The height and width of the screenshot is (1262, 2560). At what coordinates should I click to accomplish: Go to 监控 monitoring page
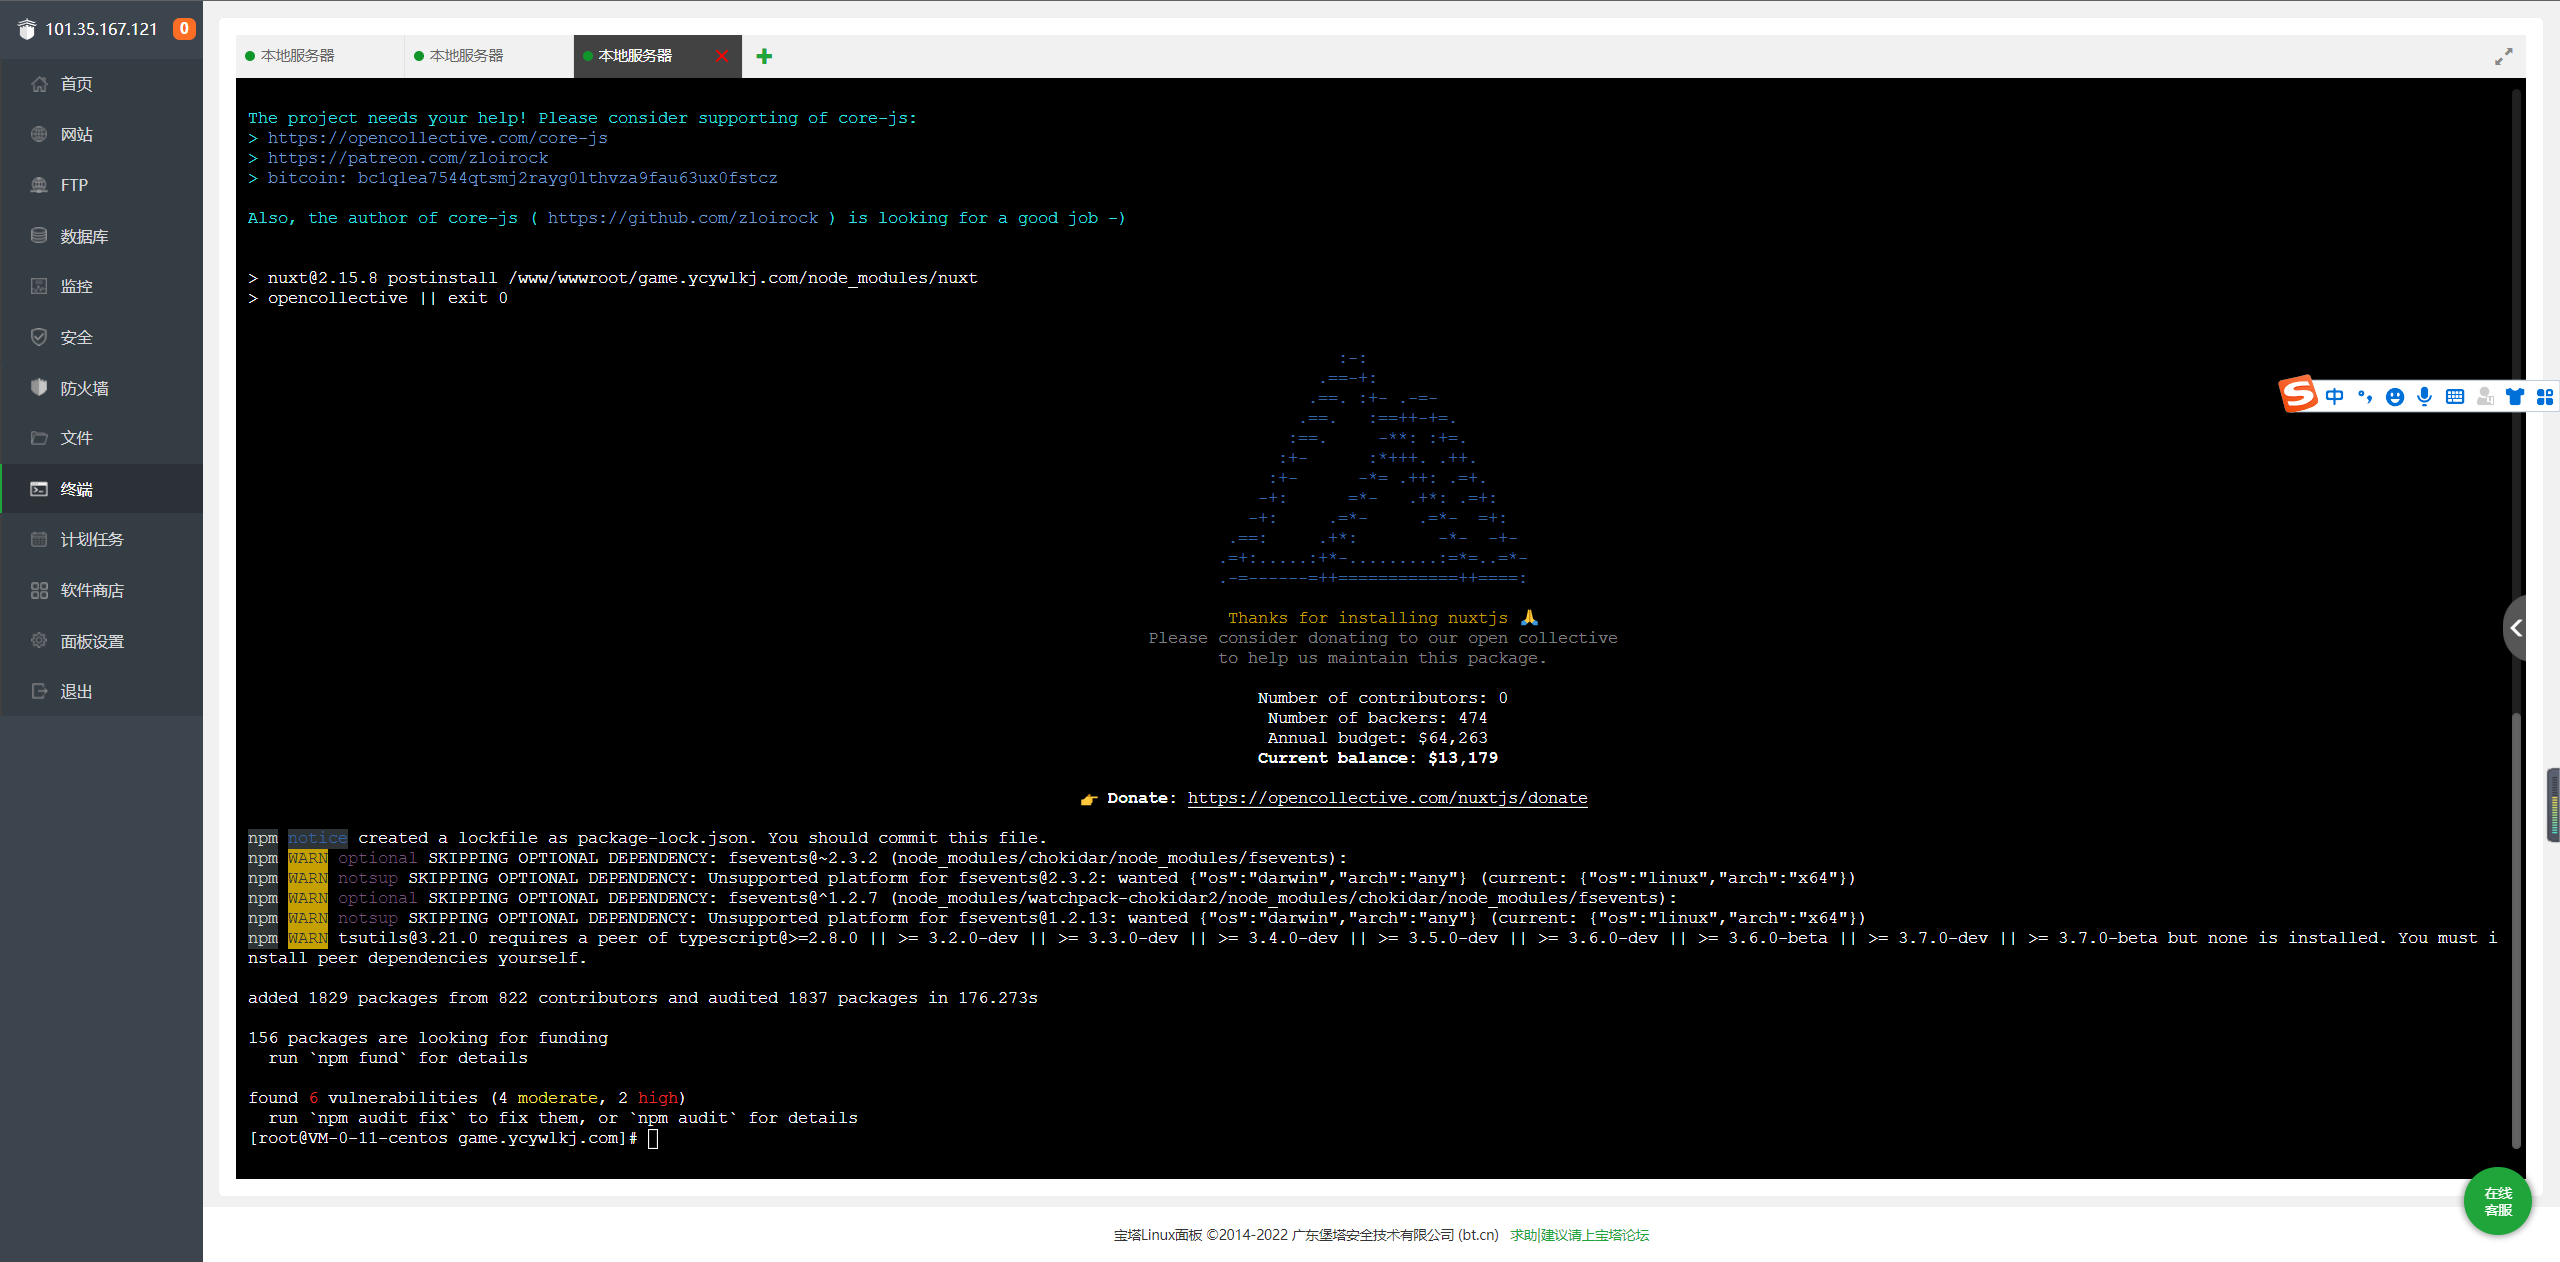coord(76,287)
